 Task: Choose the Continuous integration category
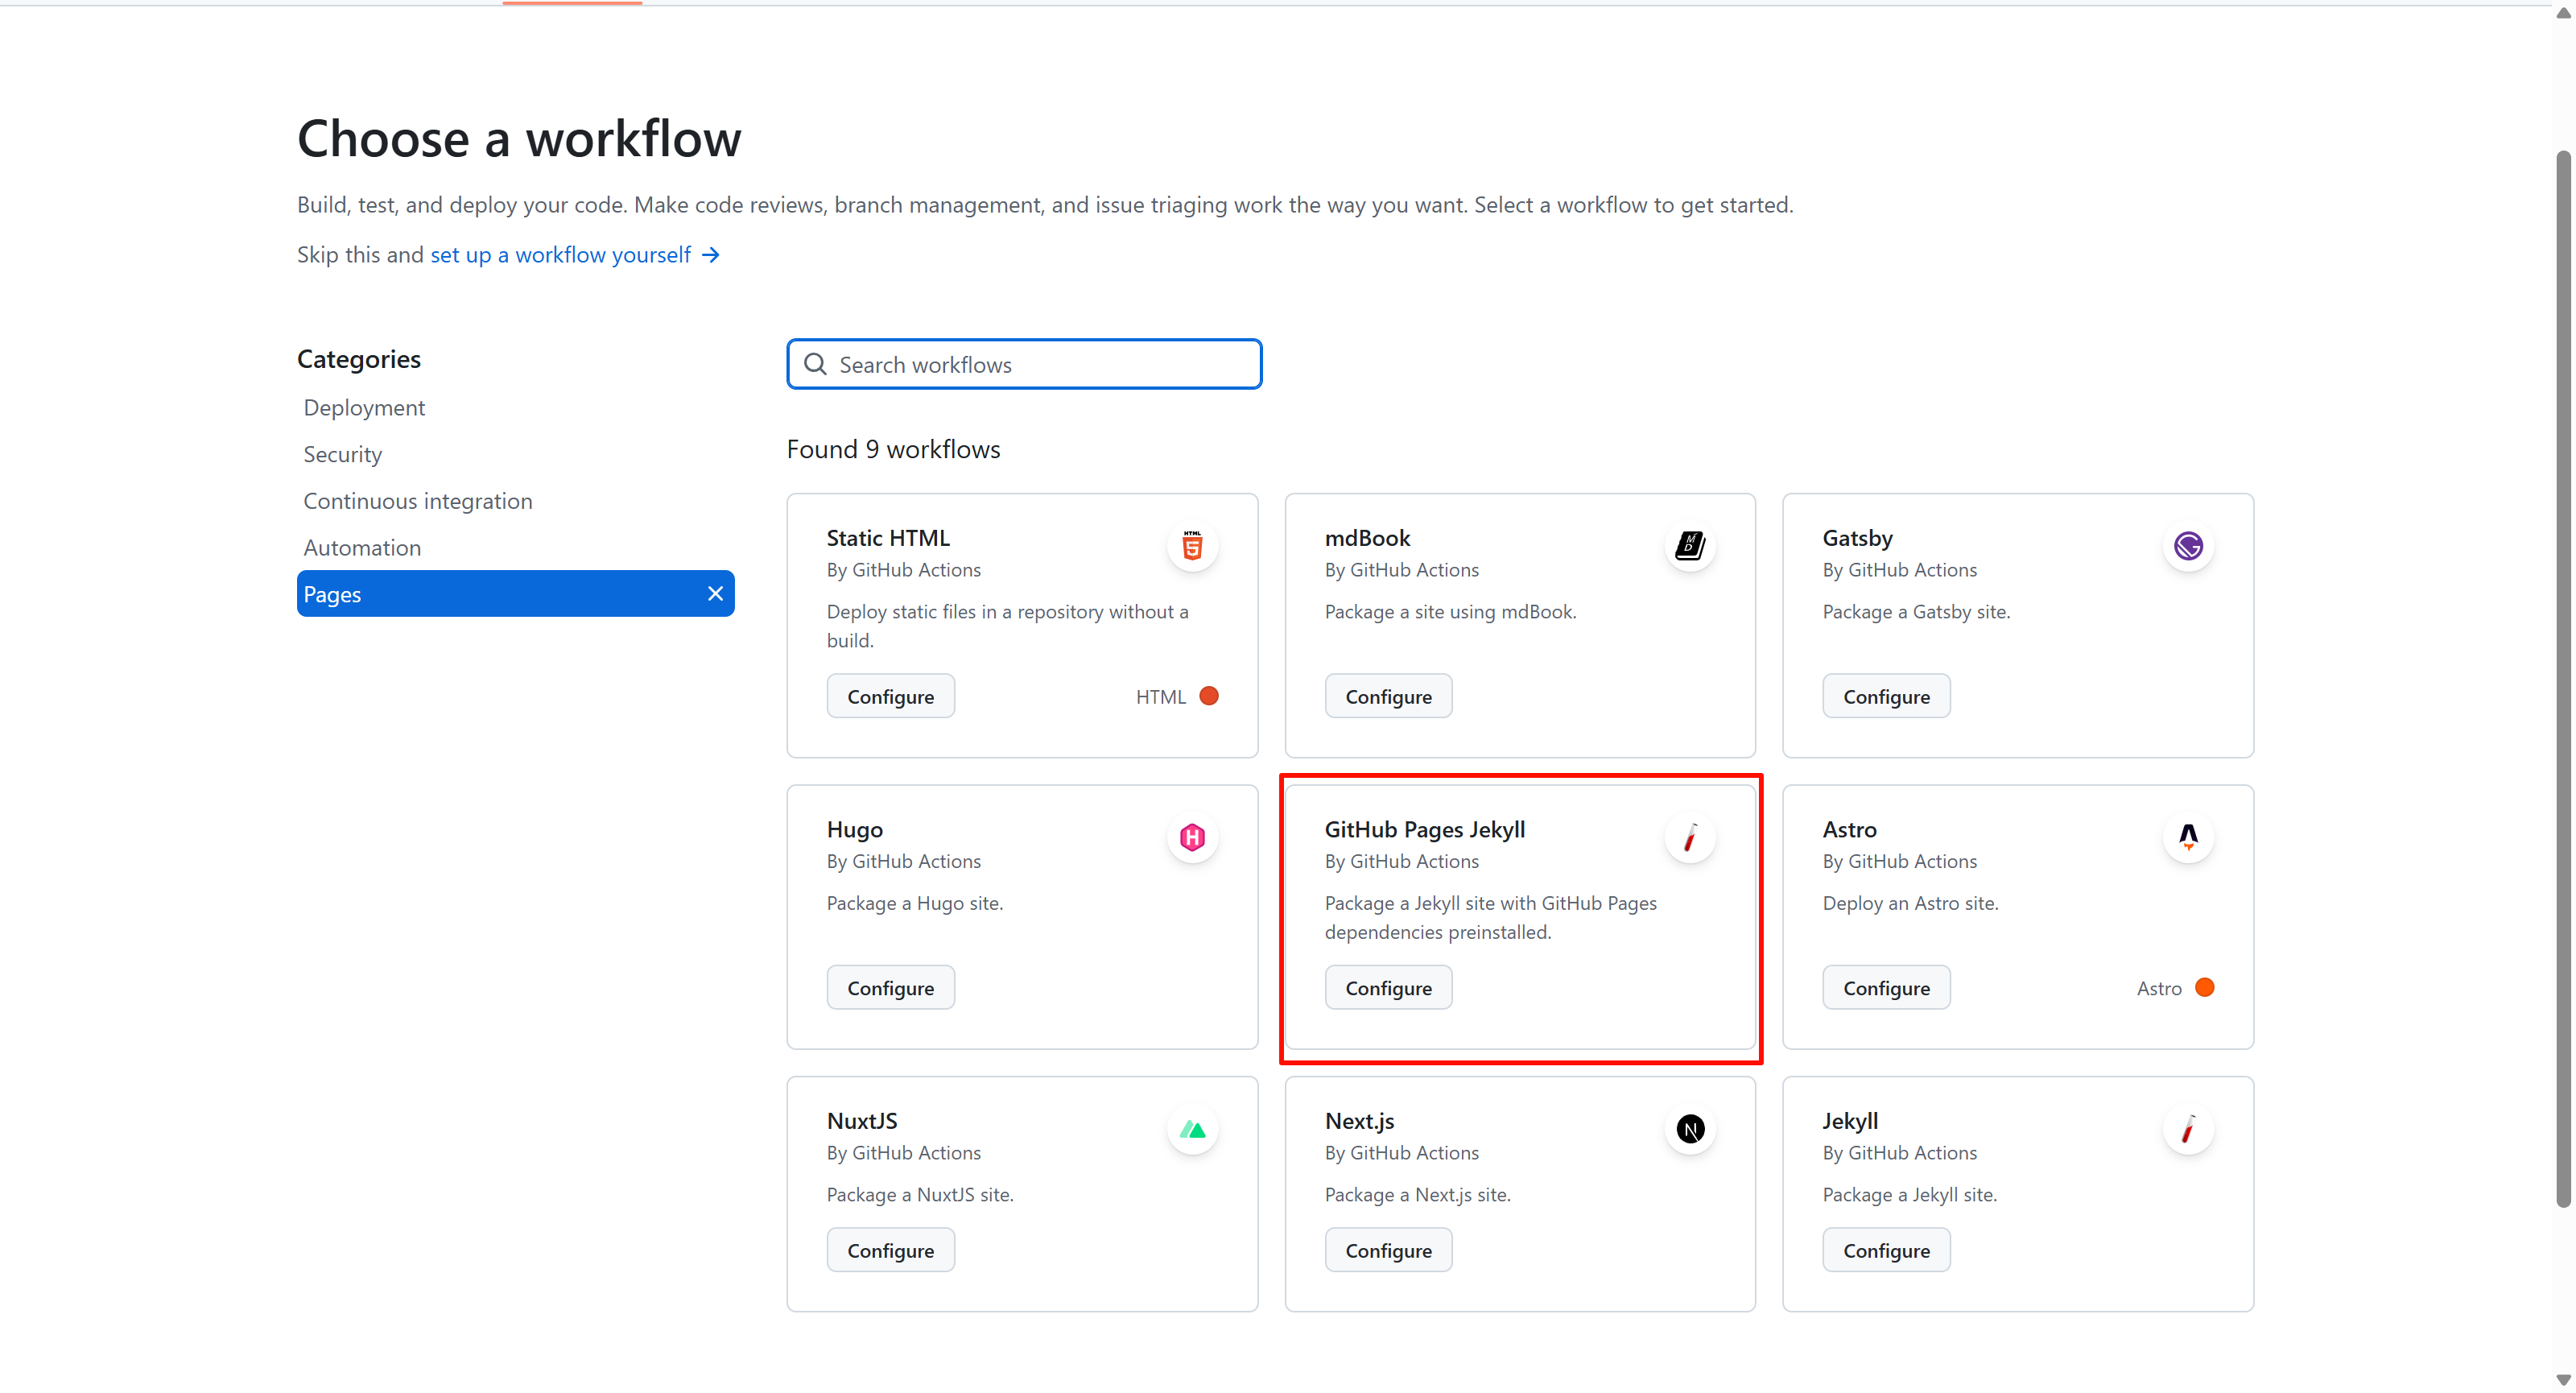pyautogui.click(x=417, y=501)
